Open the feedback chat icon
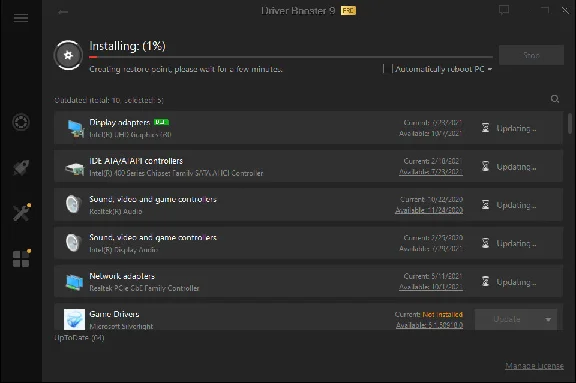The height and width of the screenshot is (383, 576). (x=504, y=10)
